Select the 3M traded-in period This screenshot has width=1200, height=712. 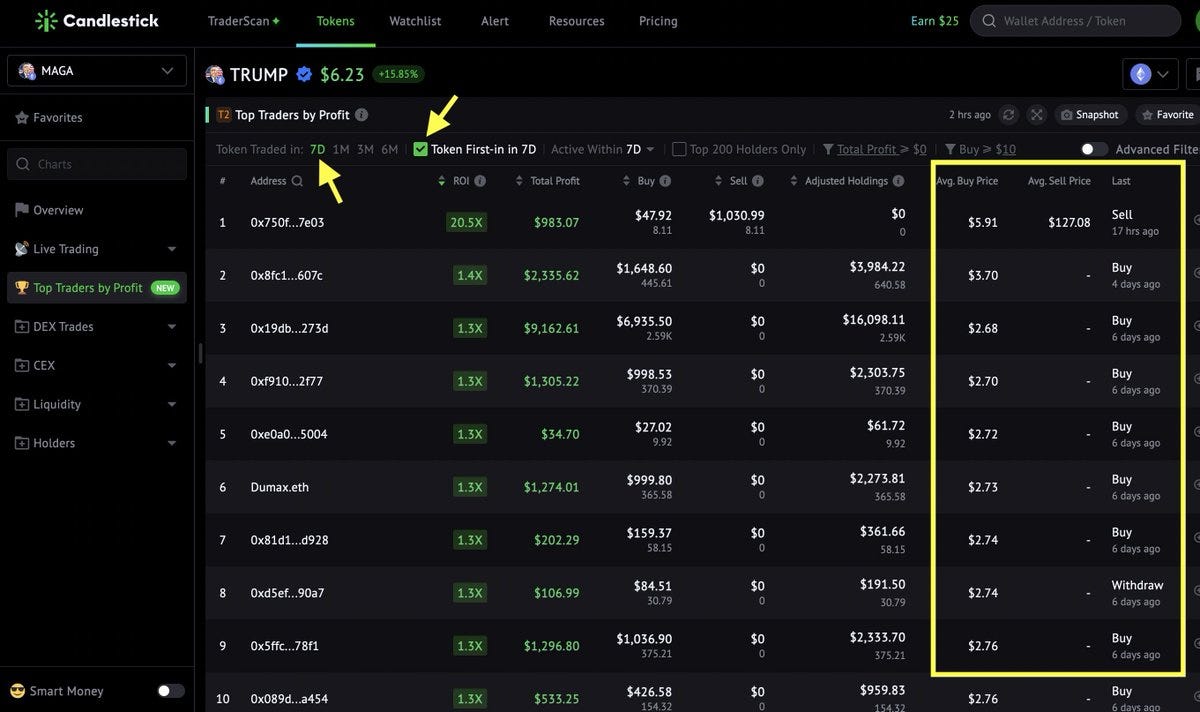(x=365, y=149)
